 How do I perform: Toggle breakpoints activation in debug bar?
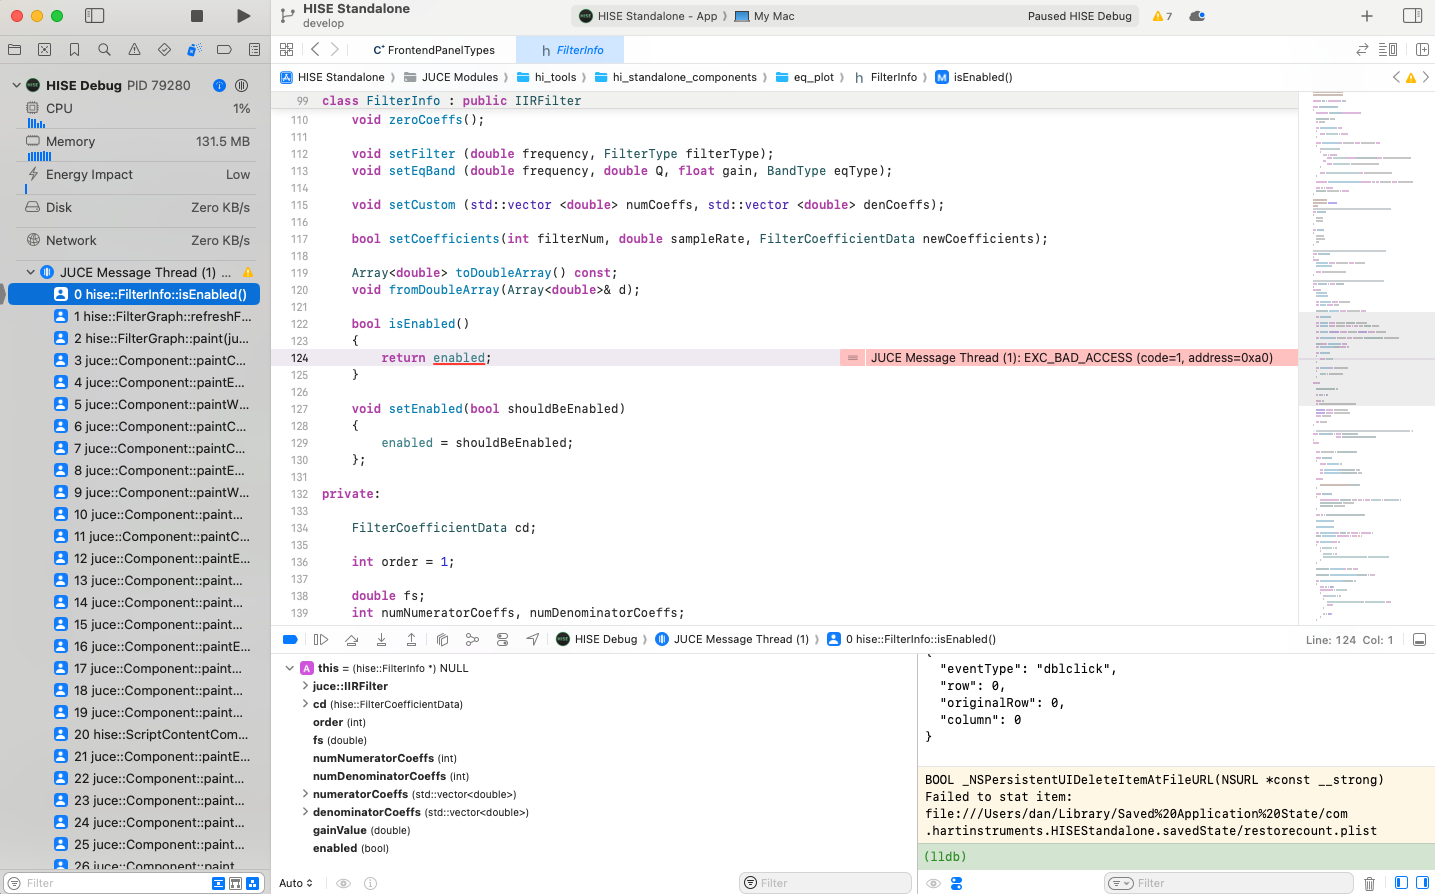290,639
